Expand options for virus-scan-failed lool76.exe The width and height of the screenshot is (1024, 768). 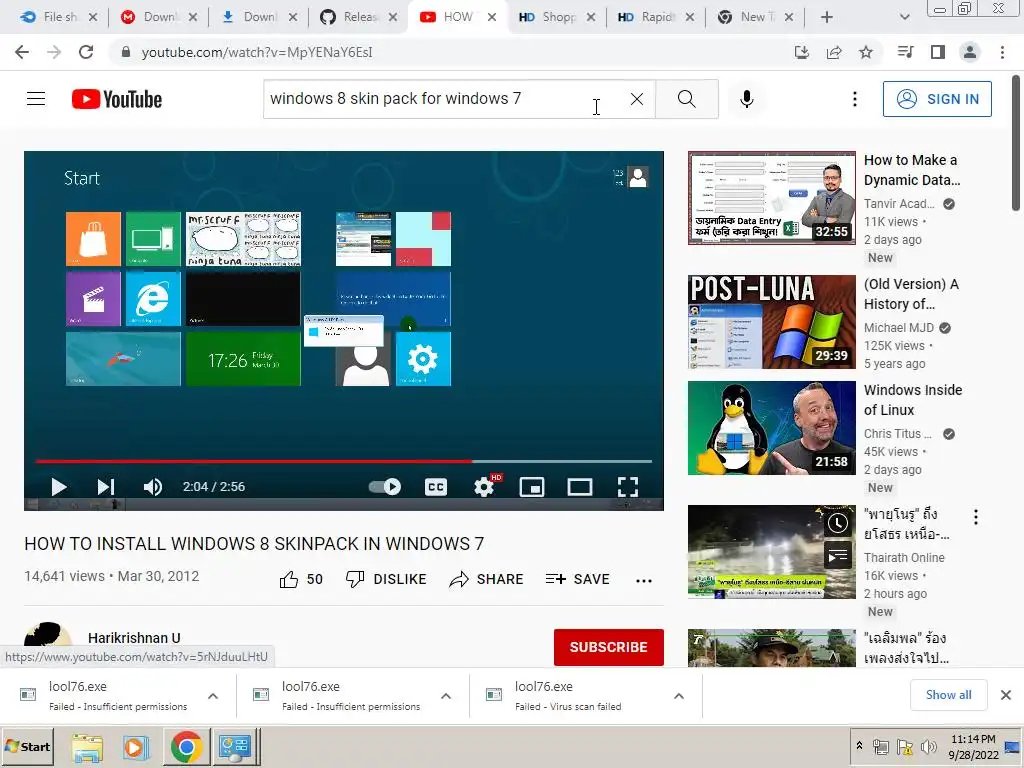tap(679, 696)
